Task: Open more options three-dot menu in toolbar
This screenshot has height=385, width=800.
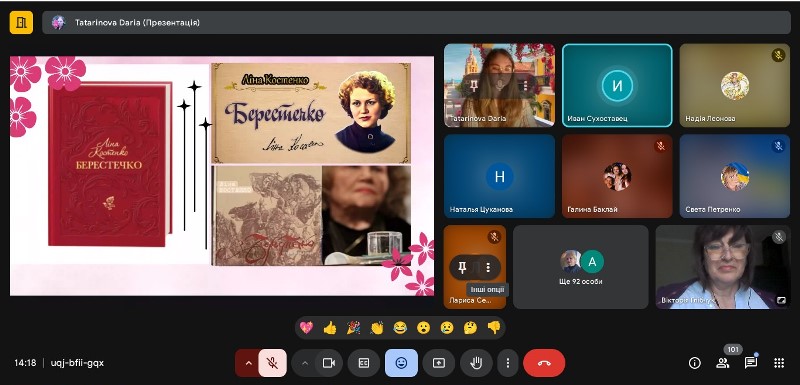Action: point(508,363)
